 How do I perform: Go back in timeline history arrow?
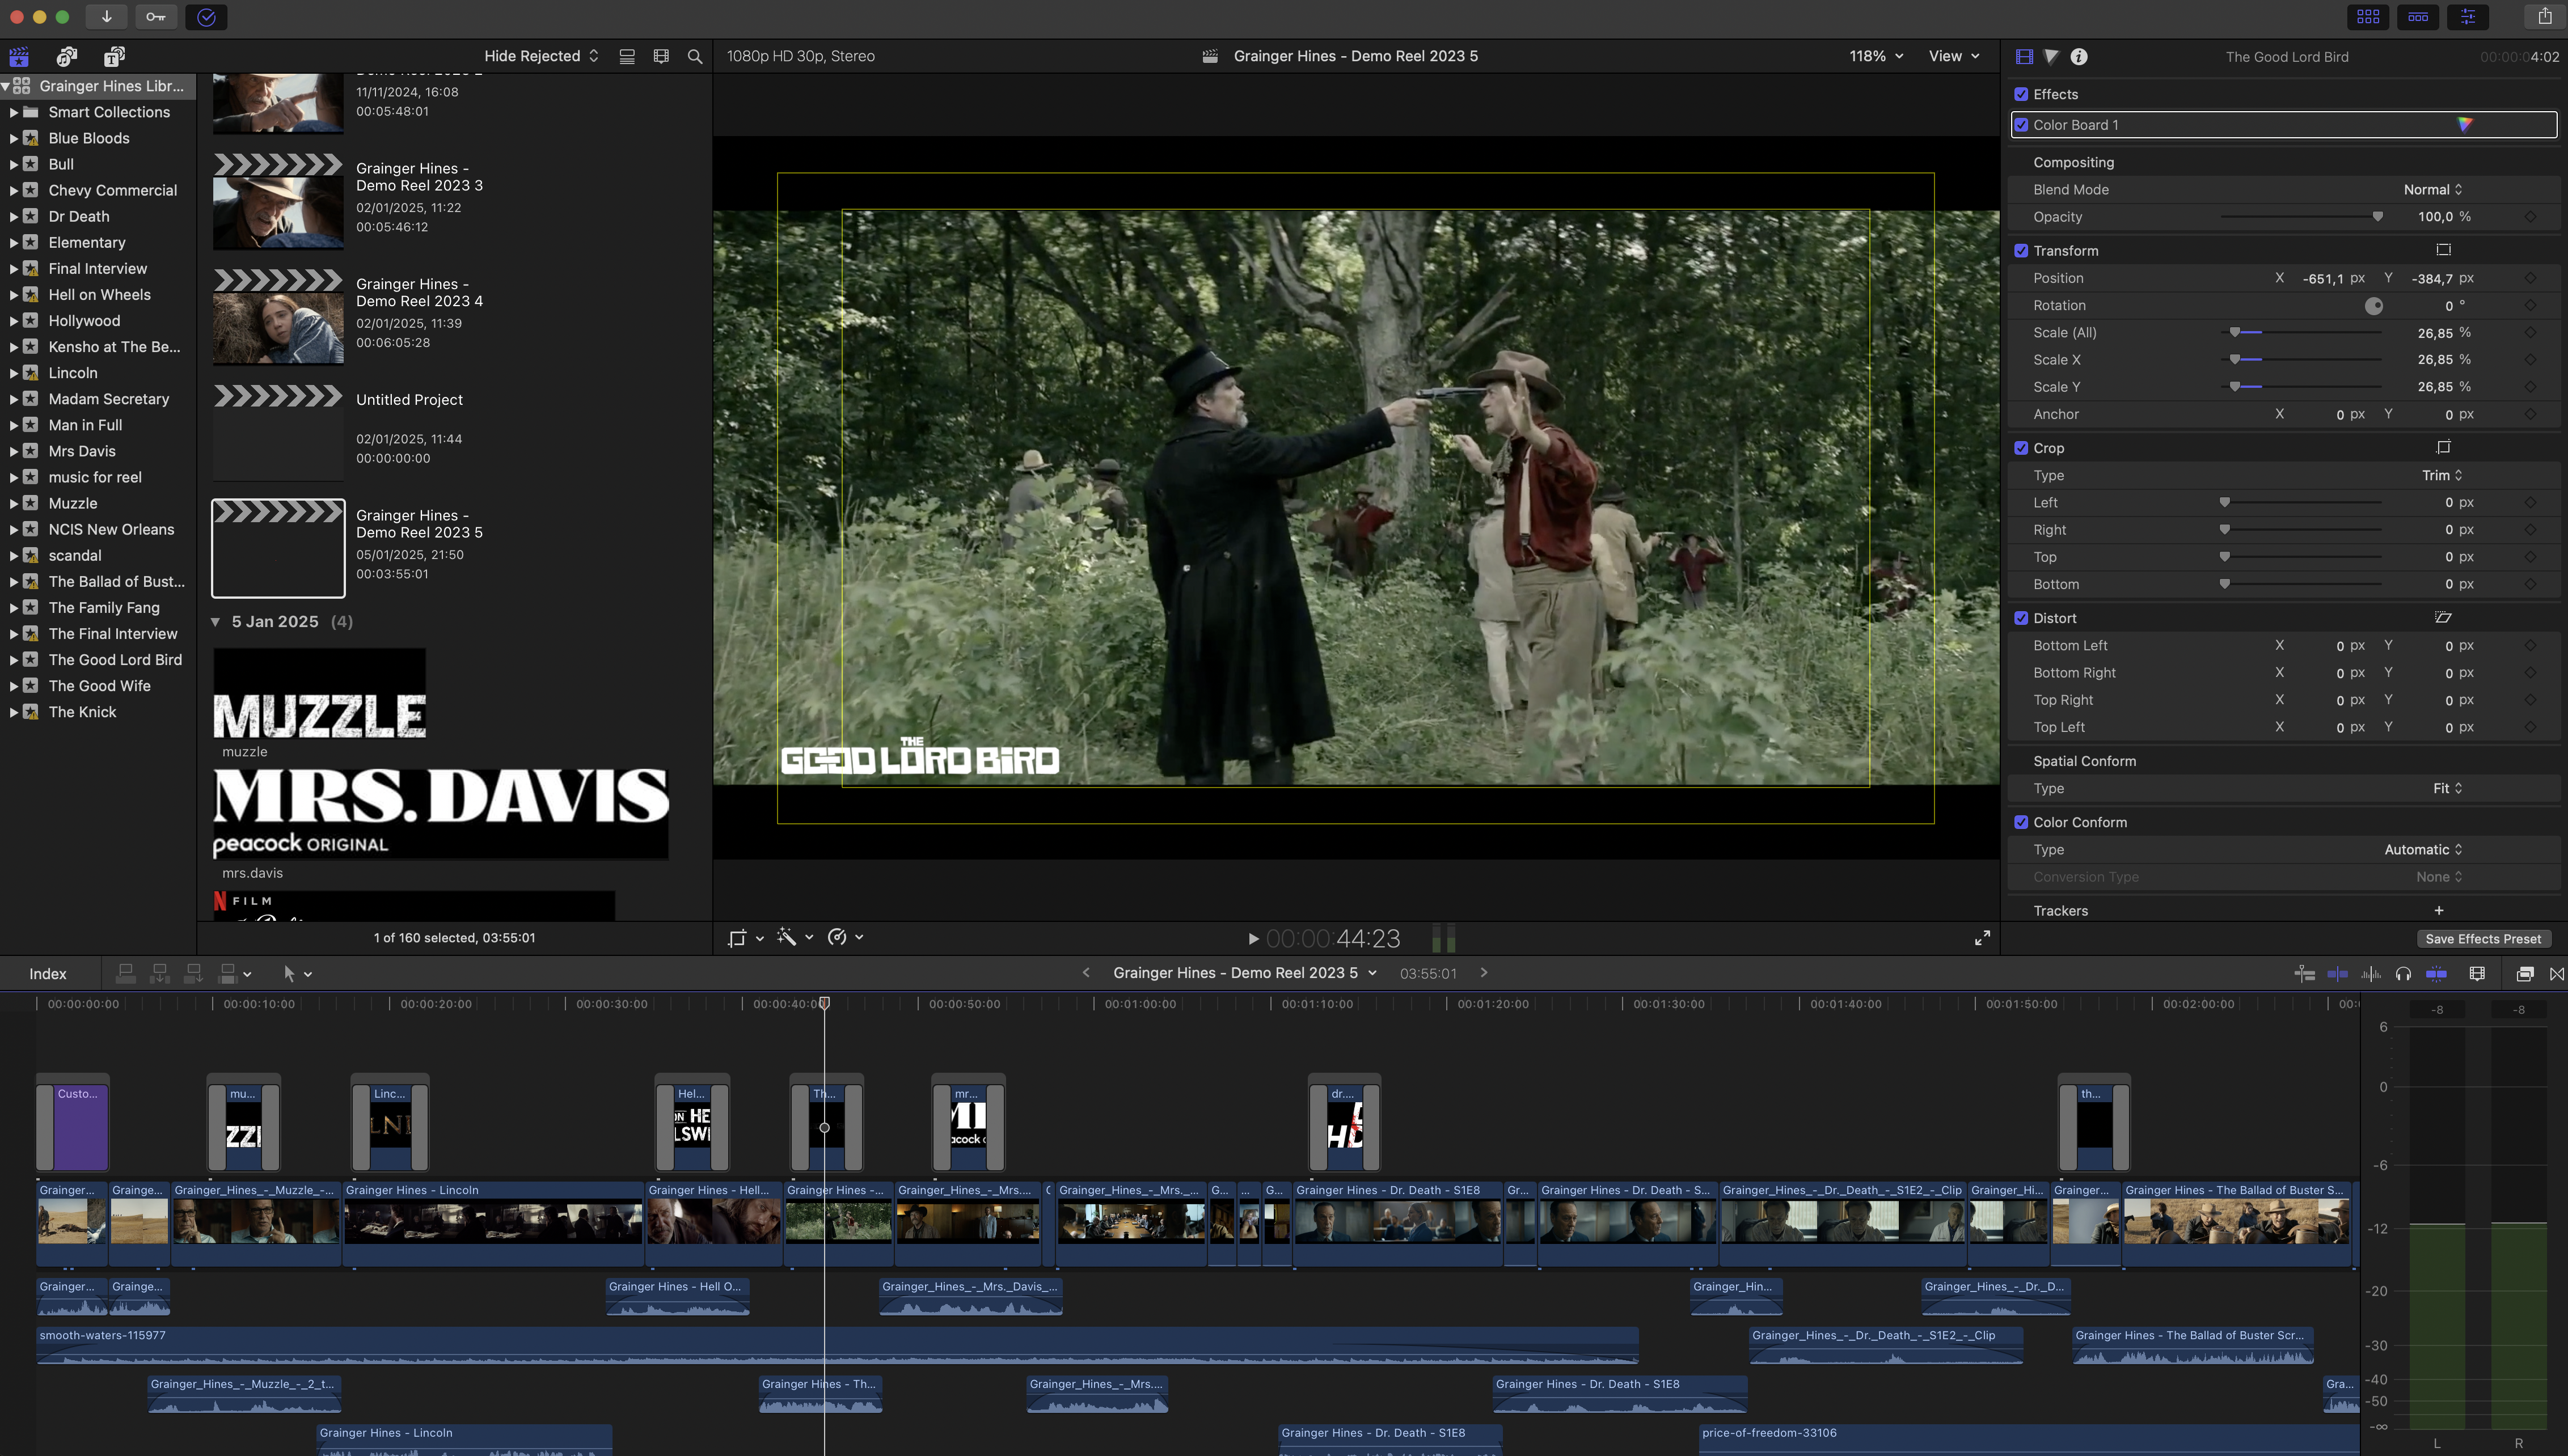pyautogui.click(x=1086, y=973)
